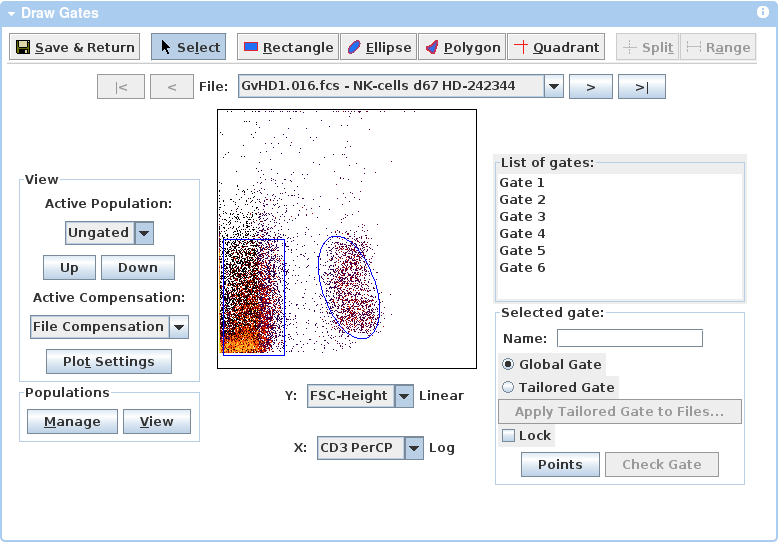
Task: Activate the Select arrow tool
Action: [188, 47]
